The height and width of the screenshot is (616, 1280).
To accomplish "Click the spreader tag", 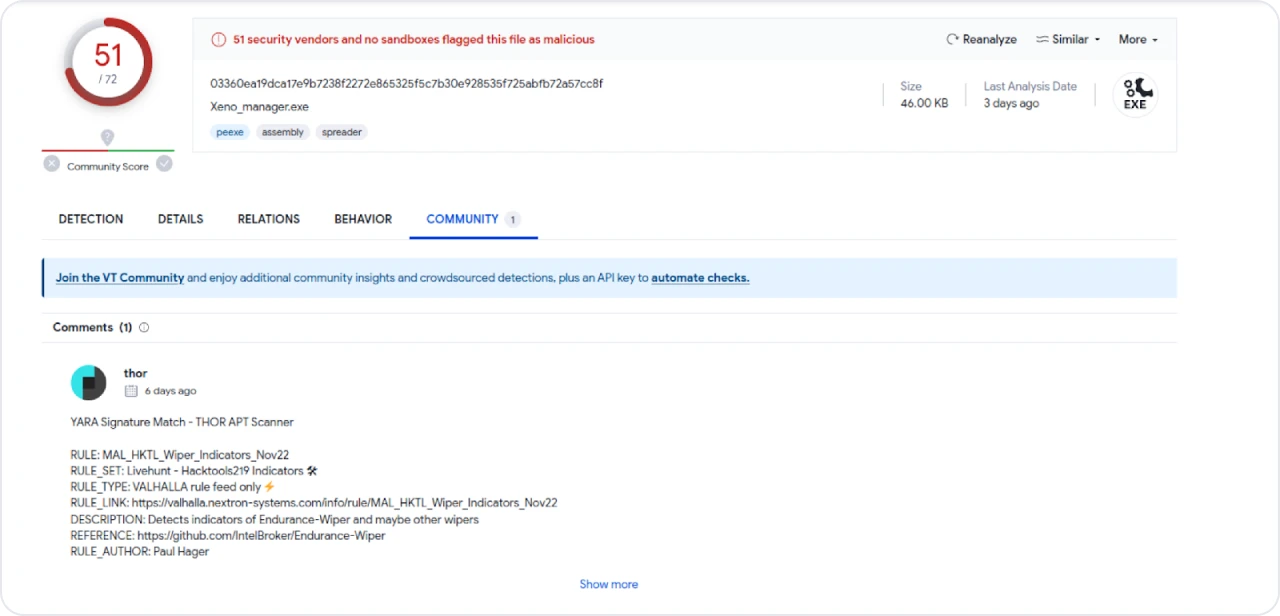I will coord(341,132).
